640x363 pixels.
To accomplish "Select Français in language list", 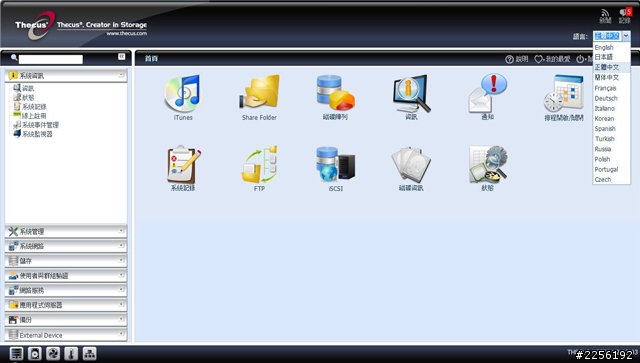I will [x=611, y=88].
